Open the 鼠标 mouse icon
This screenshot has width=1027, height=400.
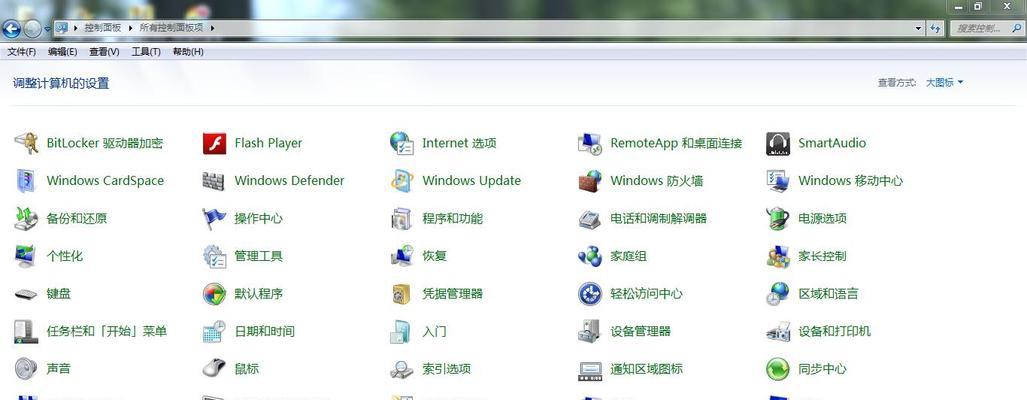pos(214,369)
